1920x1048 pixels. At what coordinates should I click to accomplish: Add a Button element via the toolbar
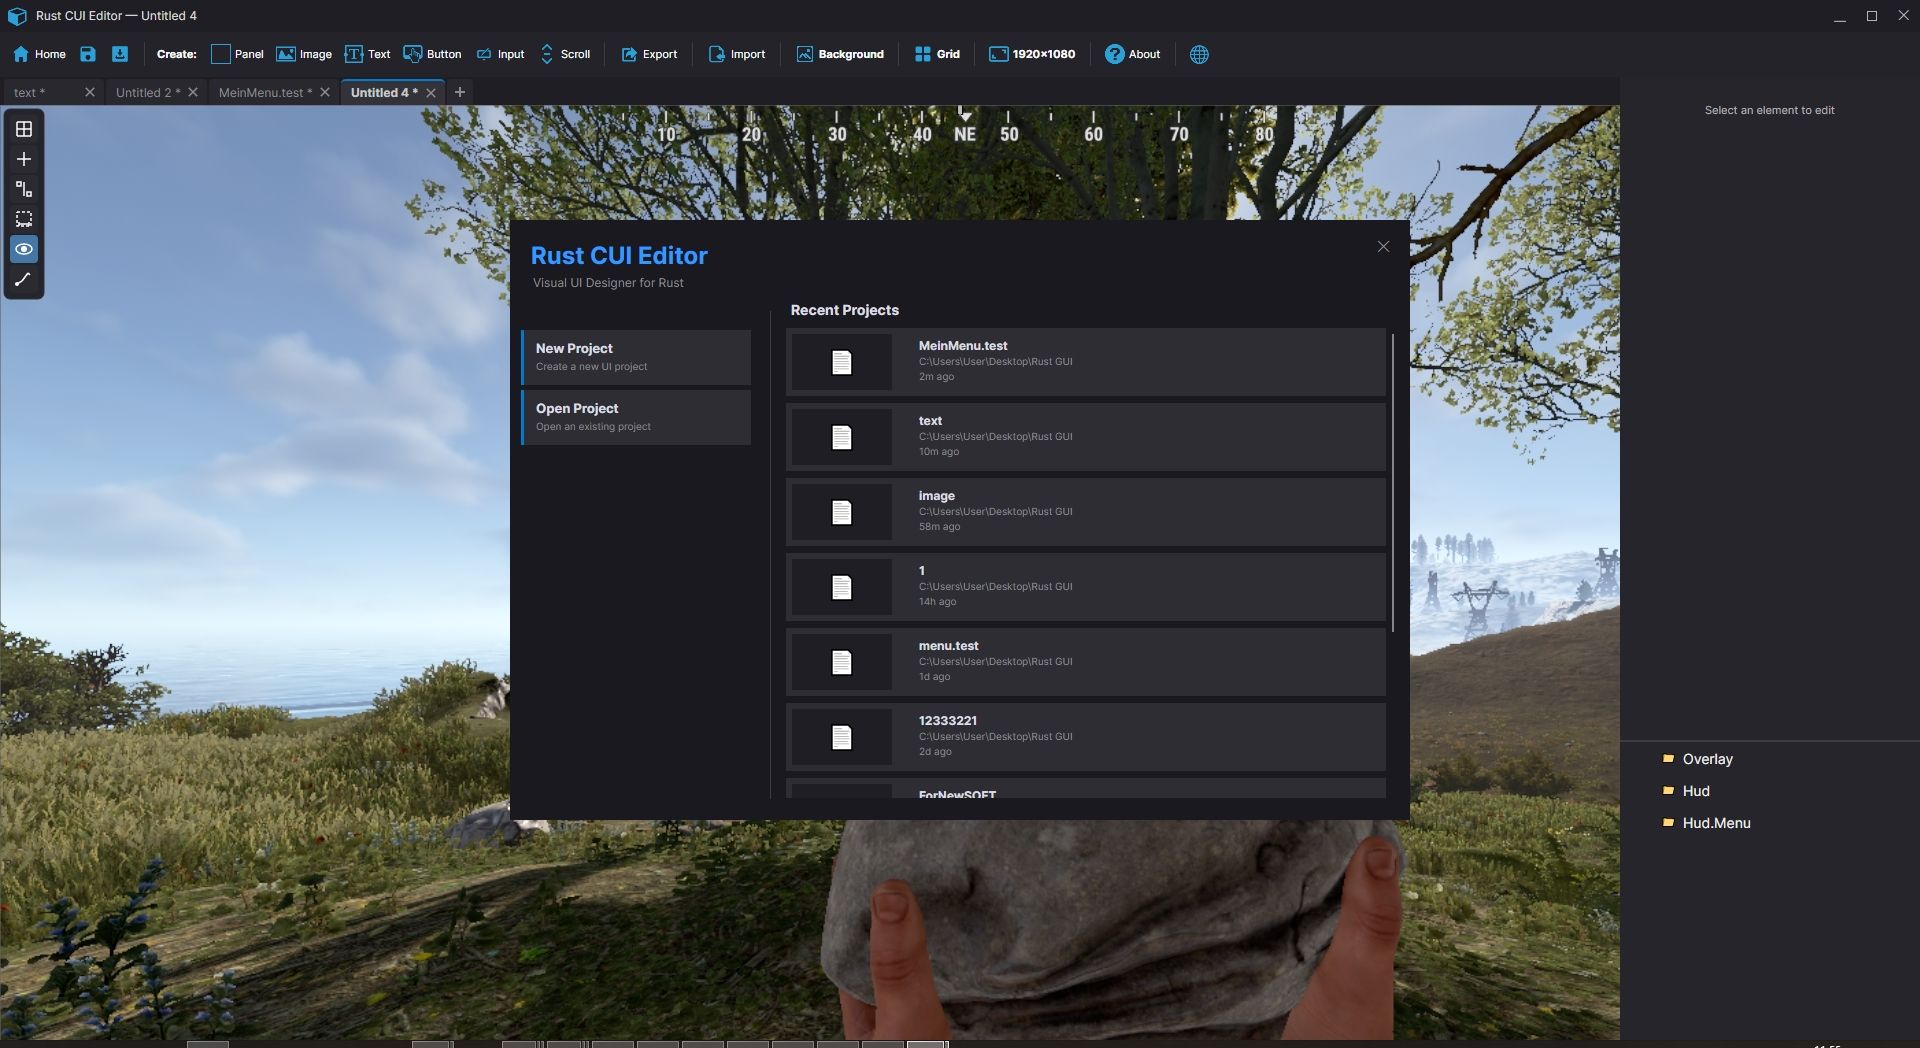tap(431, 54)
